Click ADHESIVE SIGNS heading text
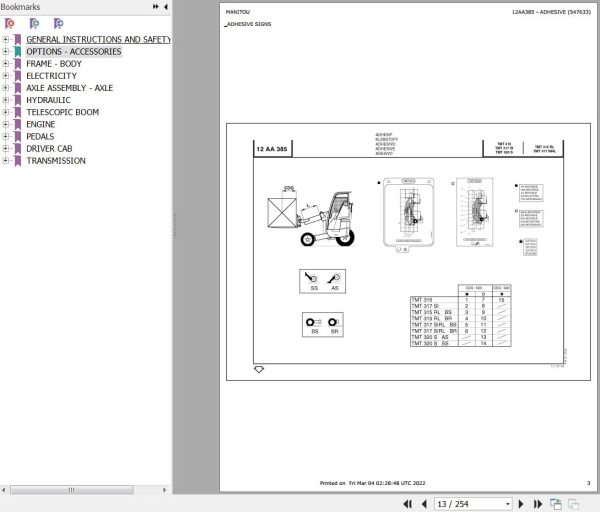The width and height of the screenshot is (600, 512). pos(249,24)
